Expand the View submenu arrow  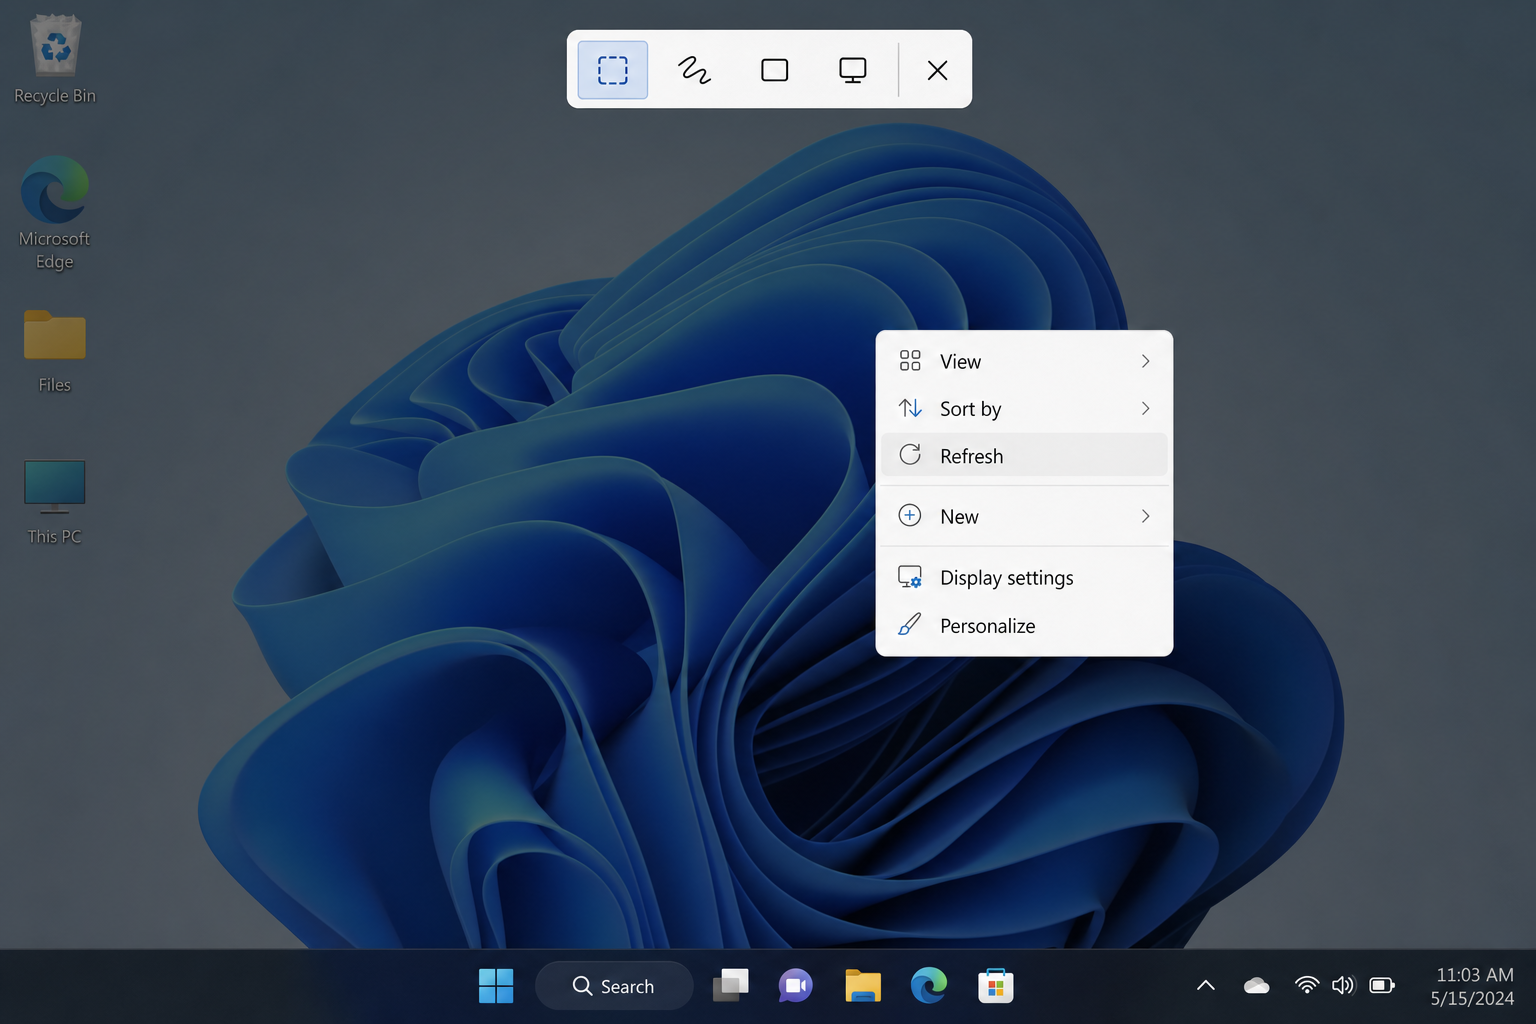point(1146,361)
